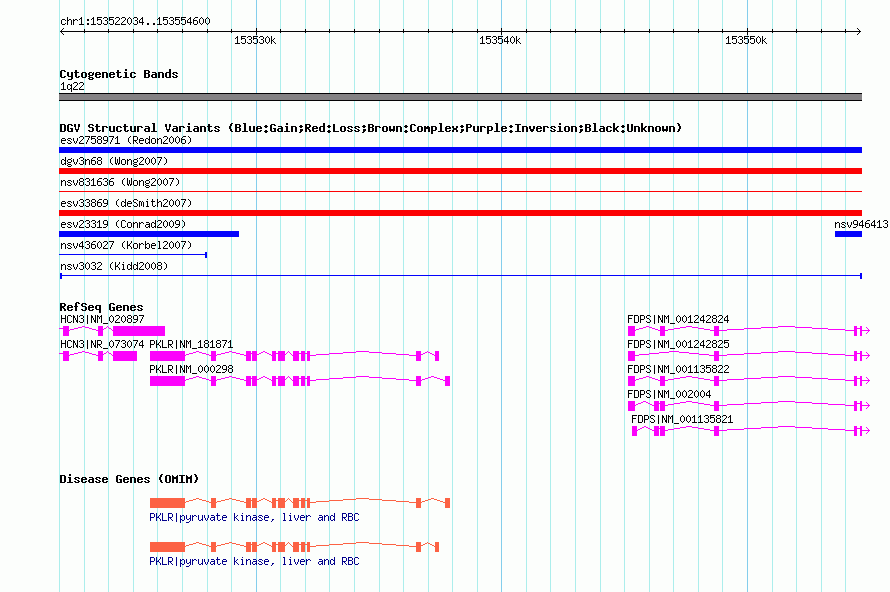Click the RefSeq Genes track title
Image resolution: width=890 pixels, height=592 pixels.
click(101, 307)
